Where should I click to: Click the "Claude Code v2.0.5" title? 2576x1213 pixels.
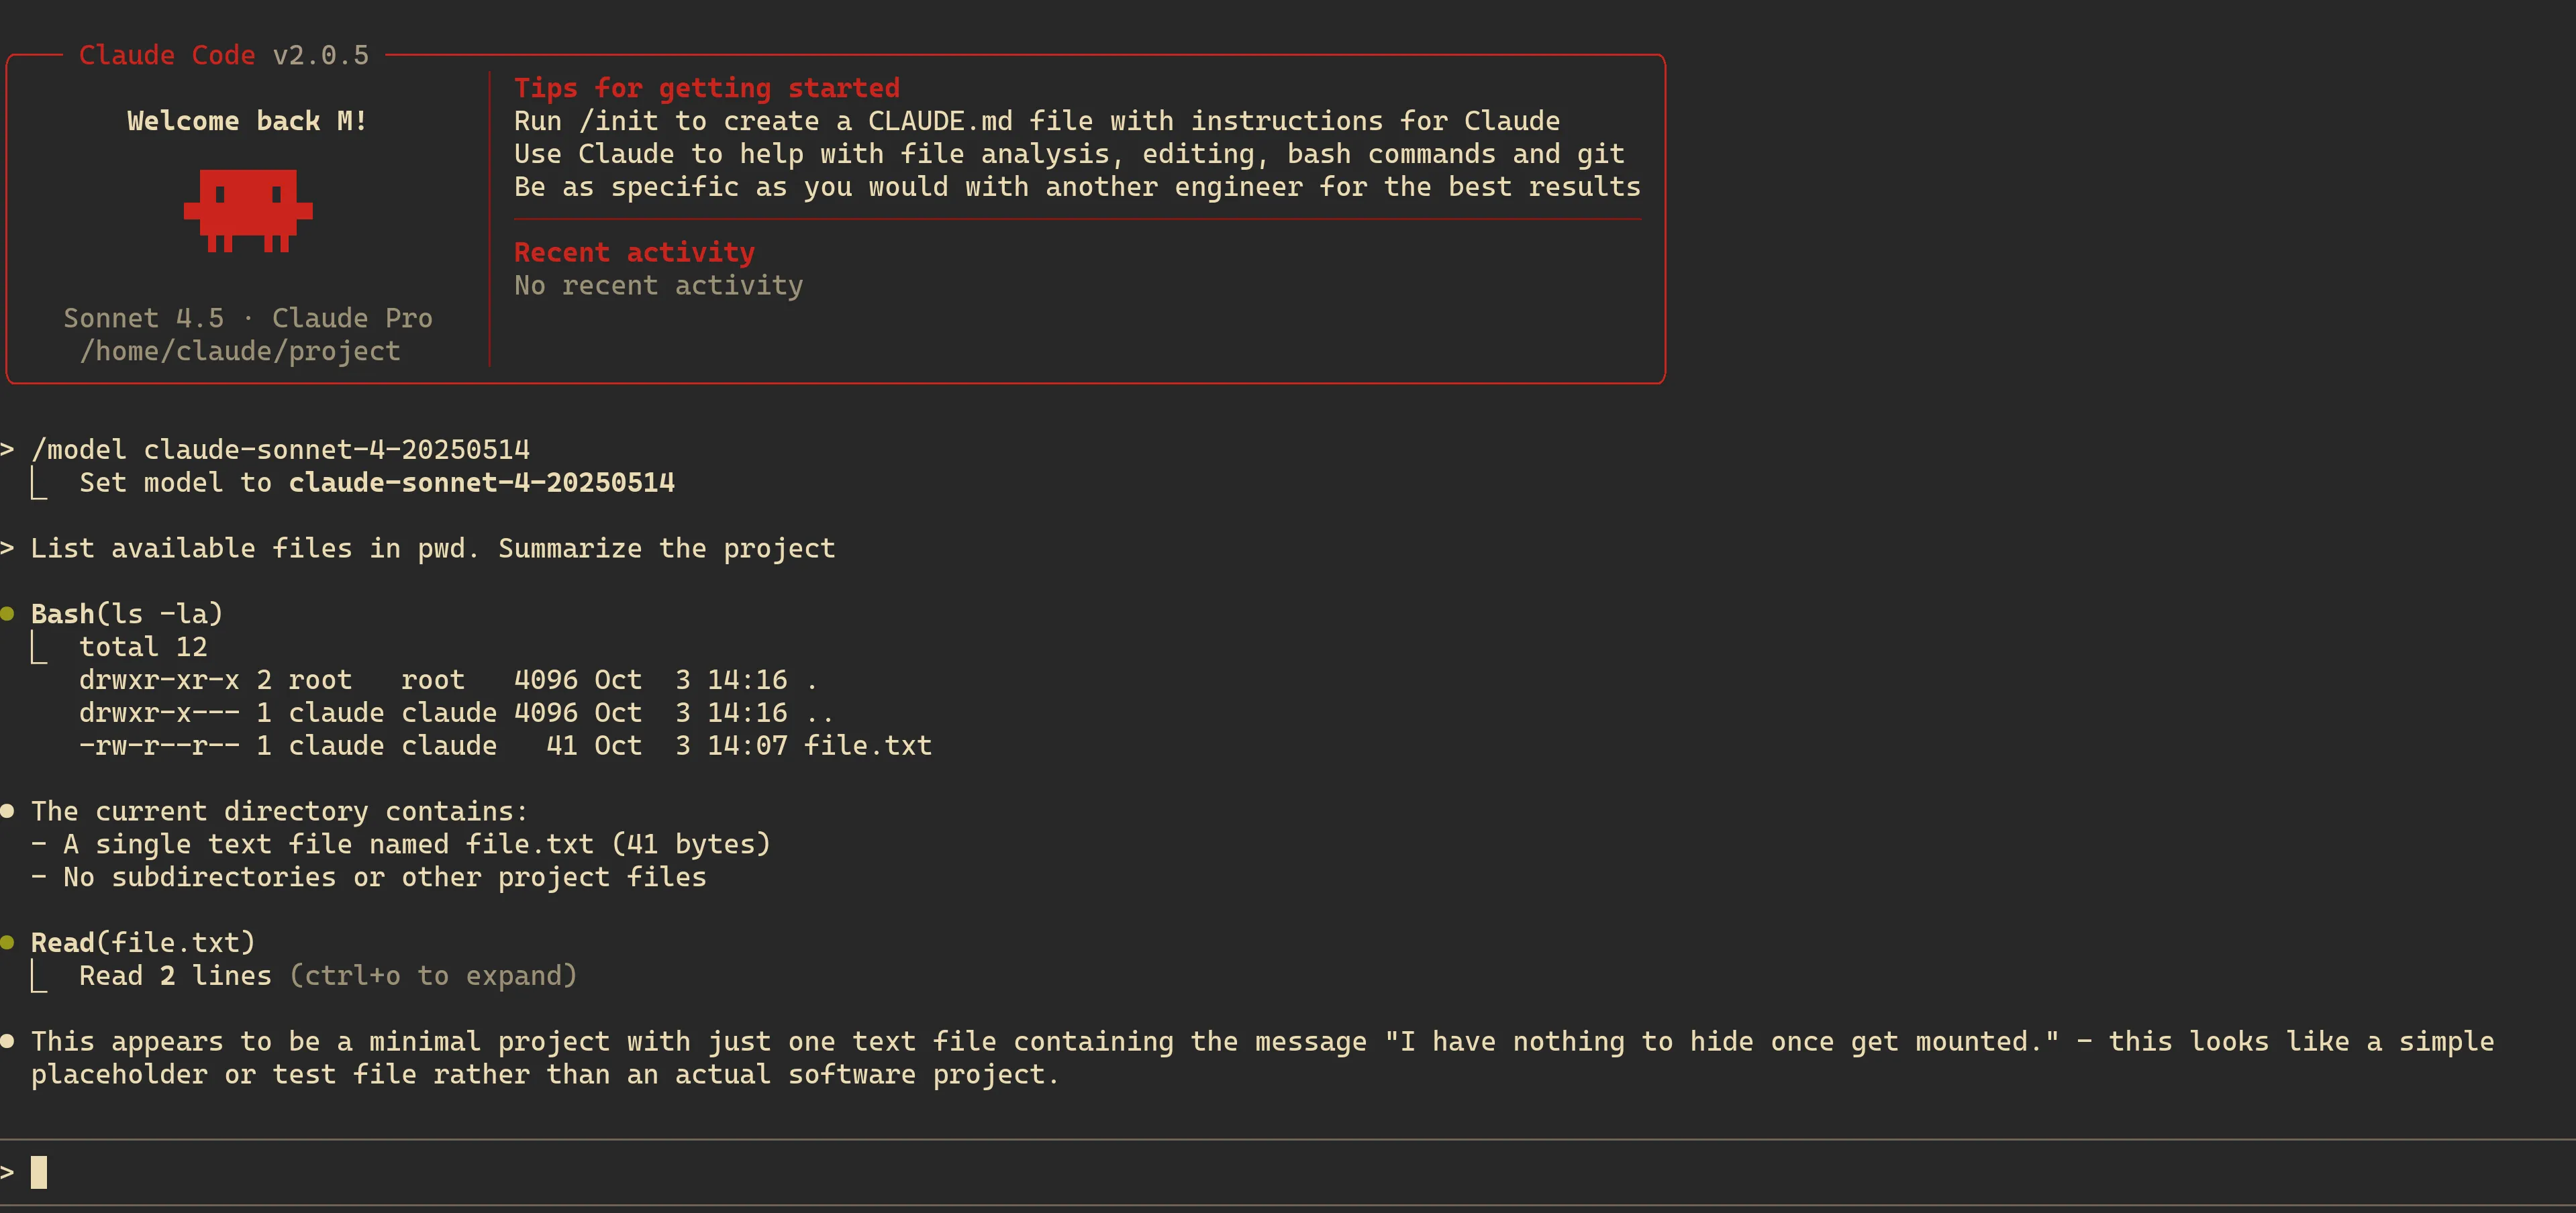tap(224, 55)
